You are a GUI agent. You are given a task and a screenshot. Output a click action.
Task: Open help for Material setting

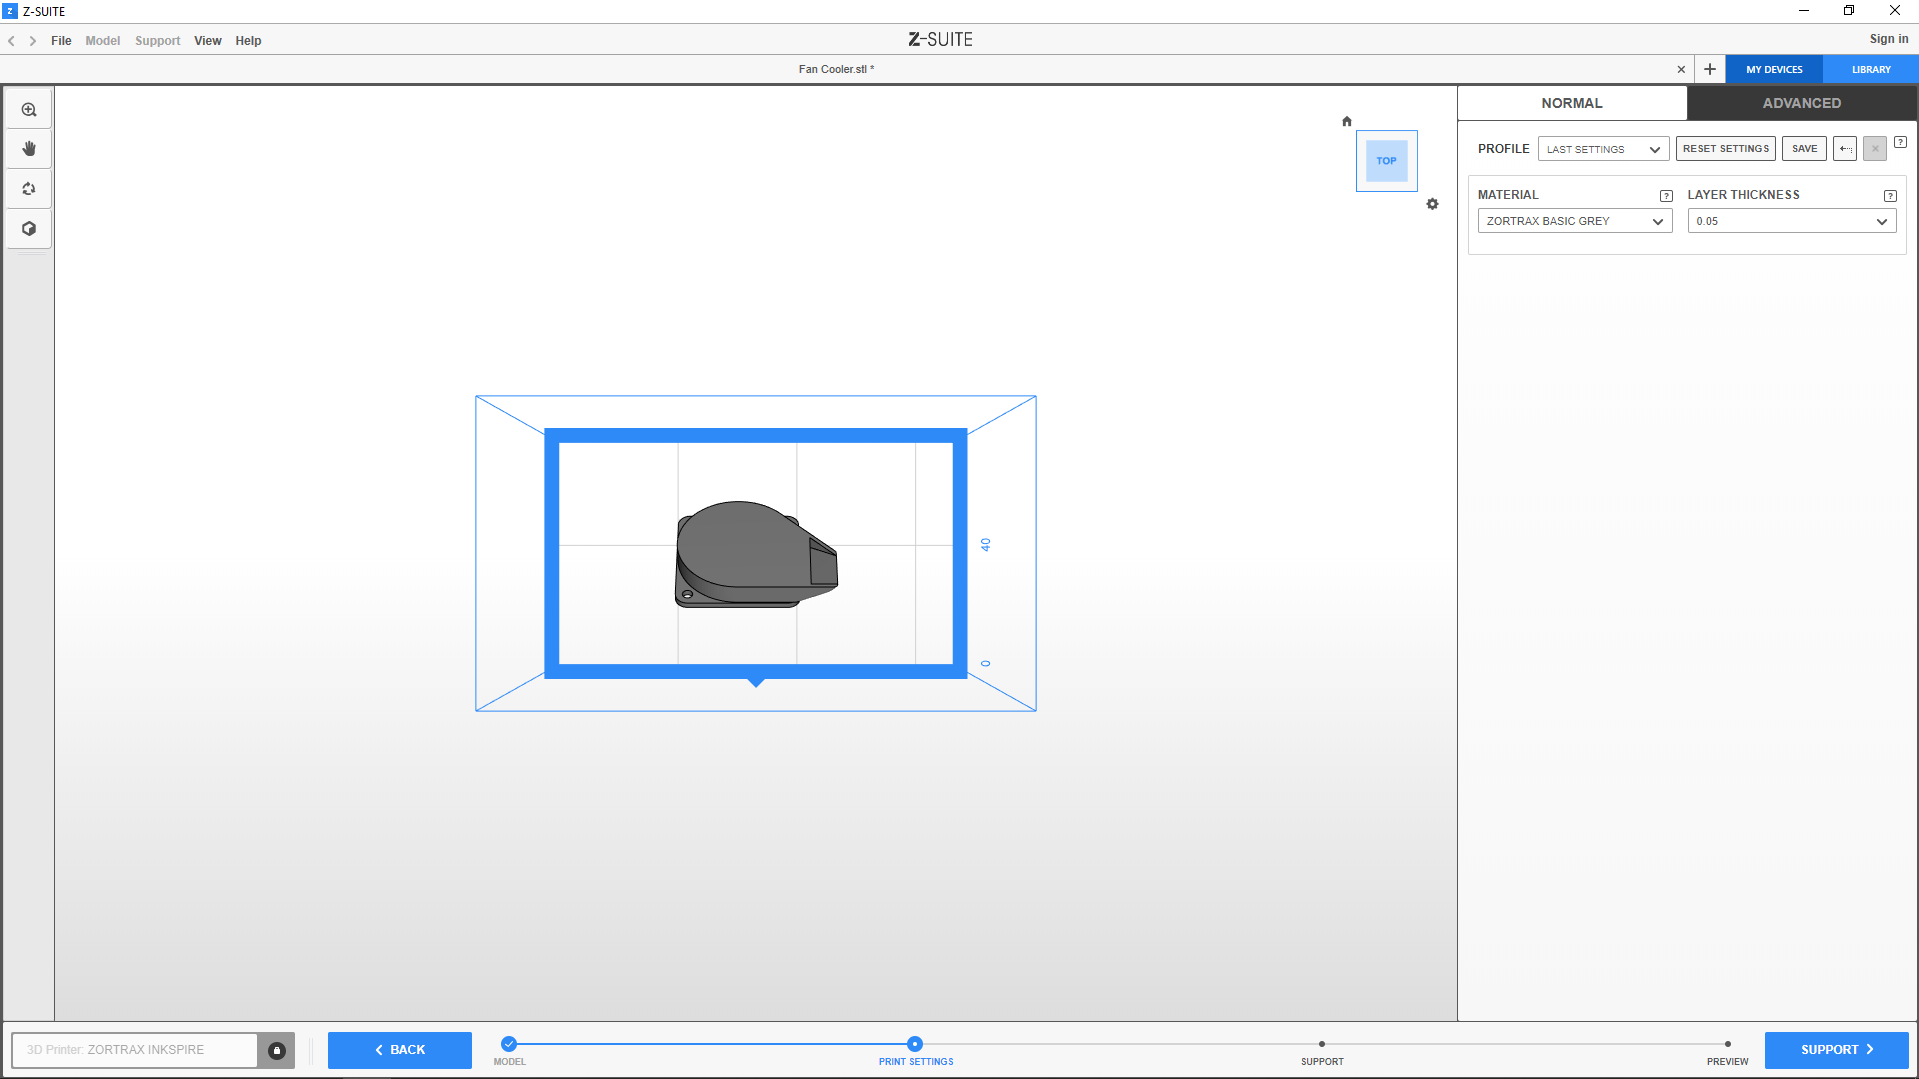(x=1665, y=196)
